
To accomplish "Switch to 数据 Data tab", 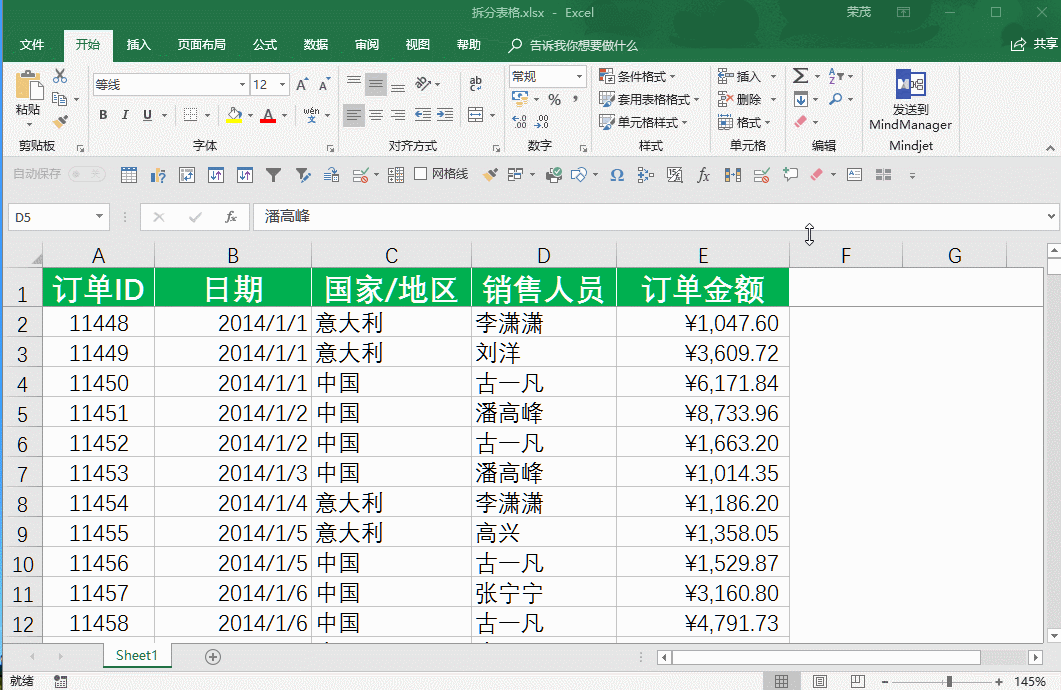I will pos(315,45).
